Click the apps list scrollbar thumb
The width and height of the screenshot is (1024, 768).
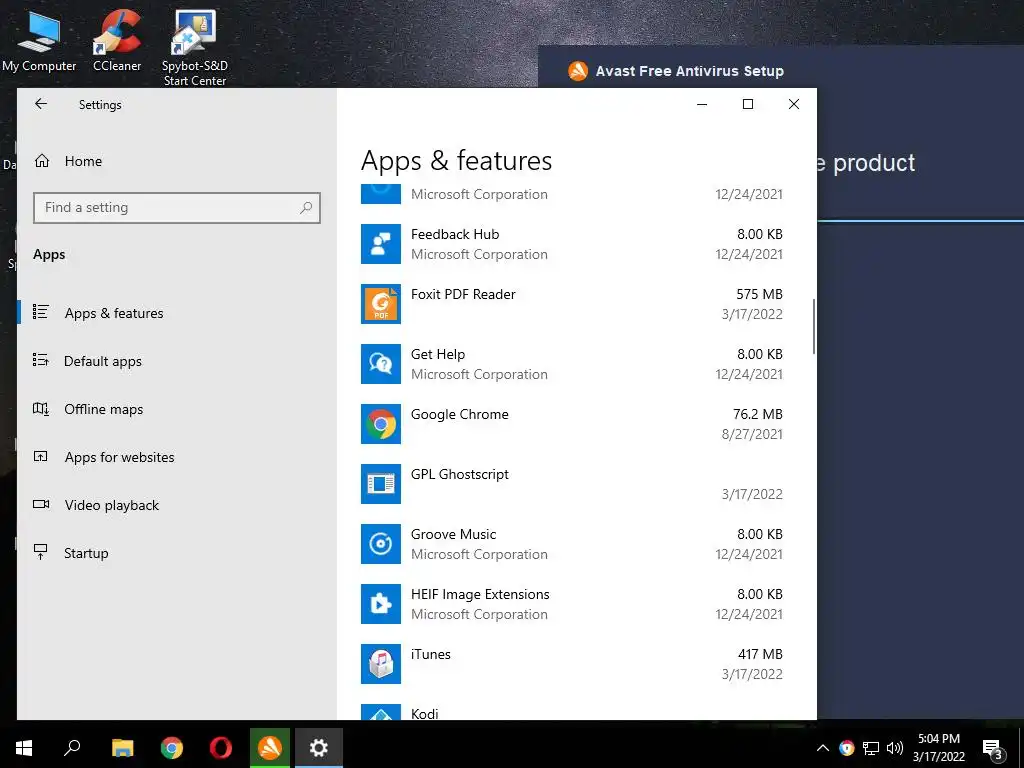tap(814, 327)
